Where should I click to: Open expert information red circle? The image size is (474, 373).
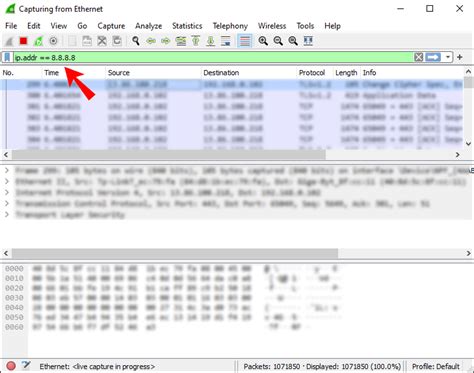point(11,366)
